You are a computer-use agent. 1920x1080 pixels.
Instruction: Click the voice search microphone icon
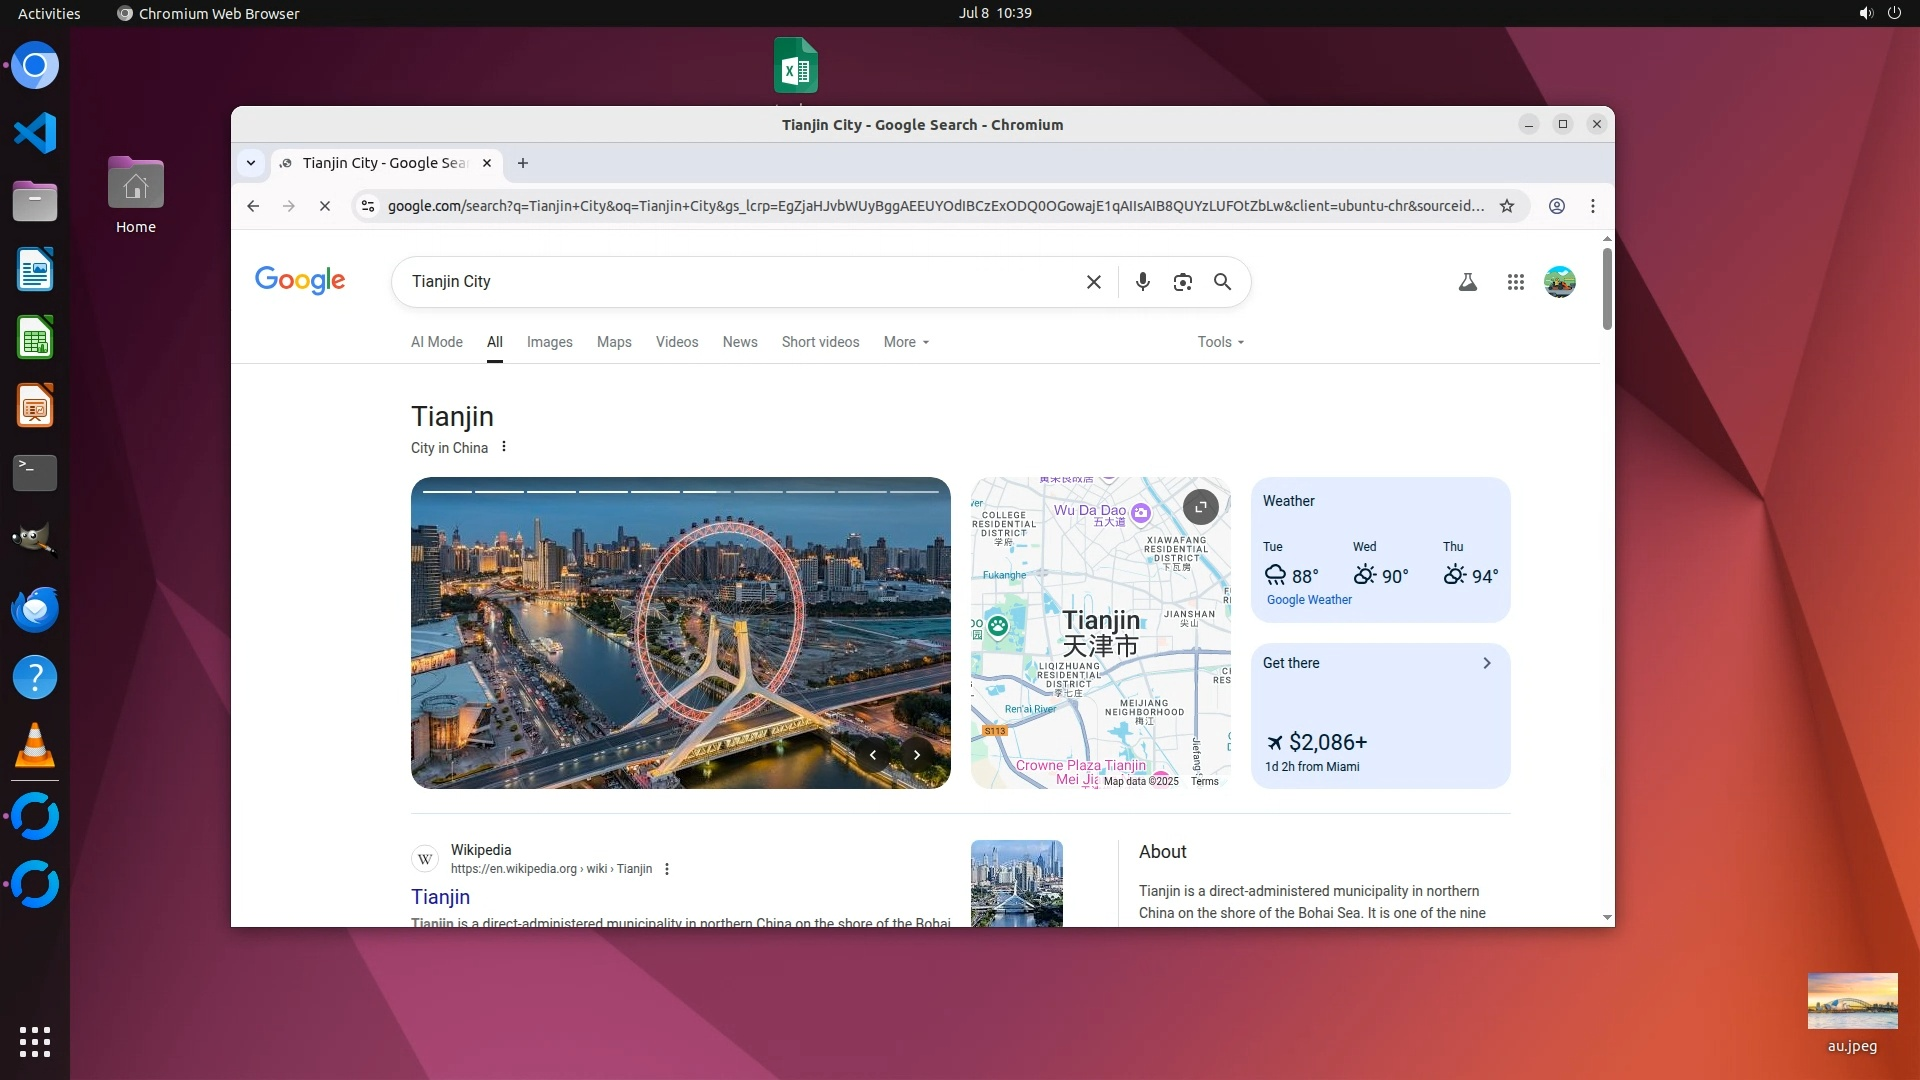(1142, 282)
